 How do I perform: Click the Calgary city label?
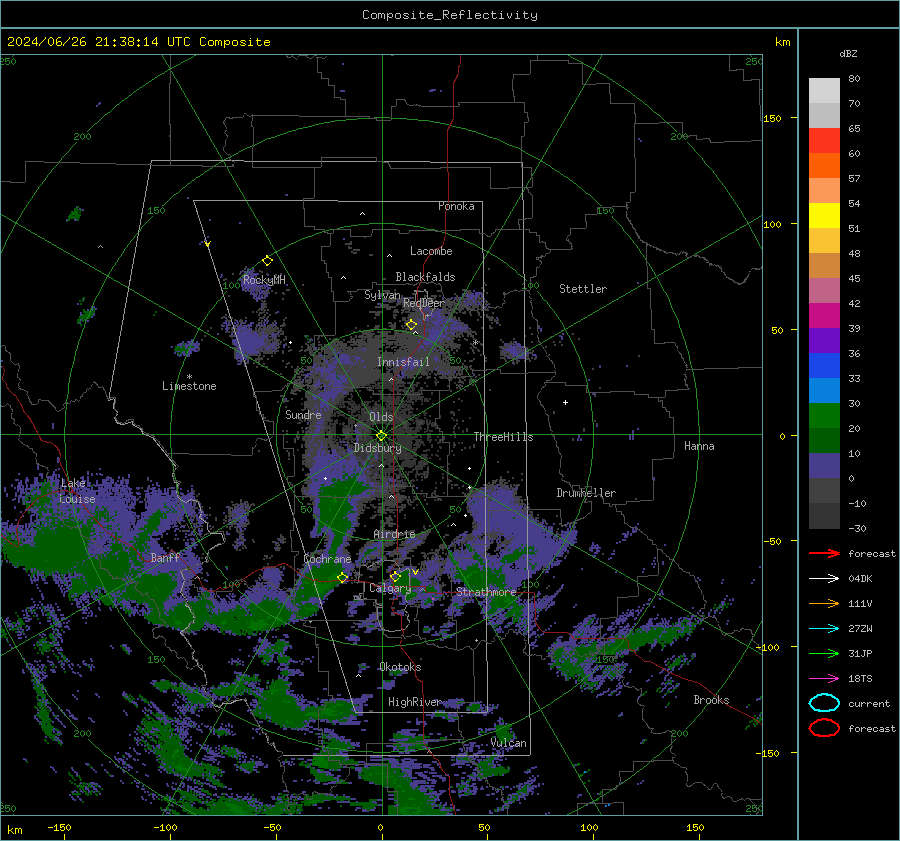coord(390,588)
